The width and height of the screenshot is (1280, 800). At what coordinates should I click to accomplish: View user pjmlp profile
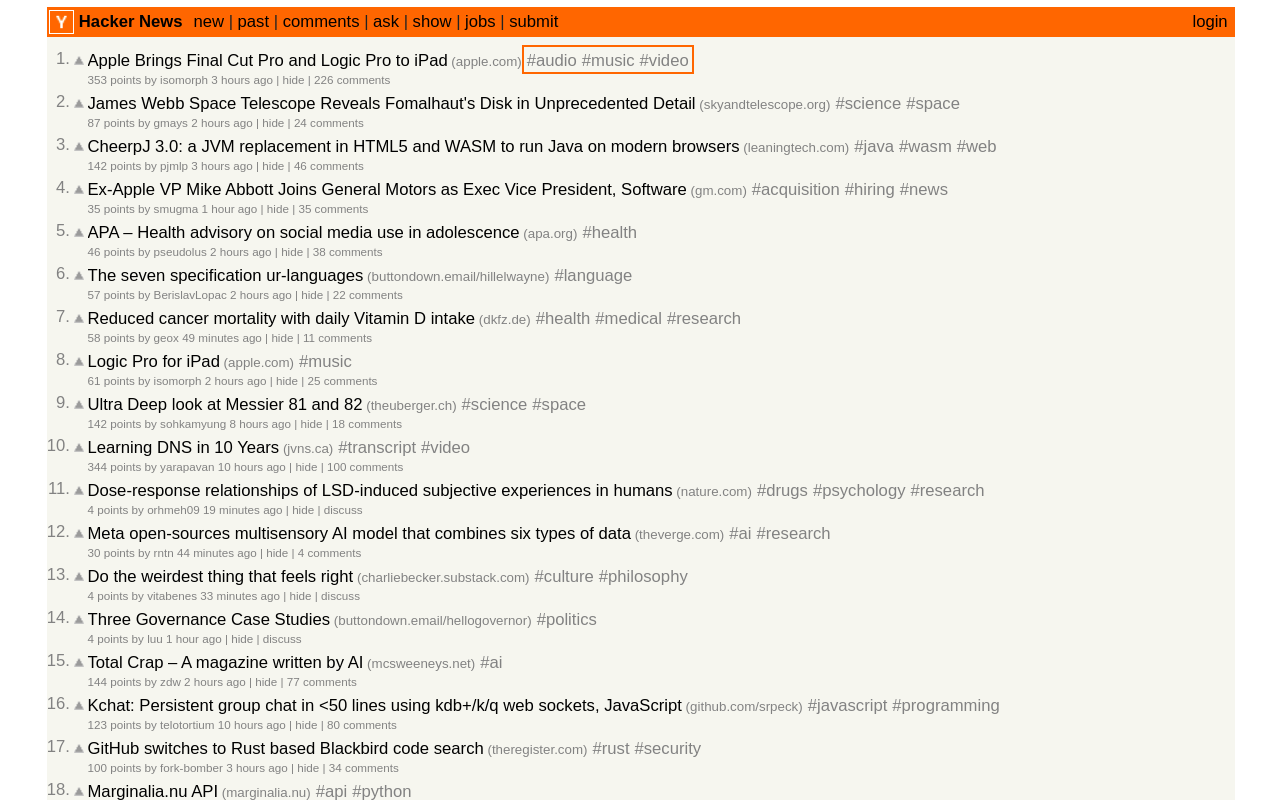(174, 166)
